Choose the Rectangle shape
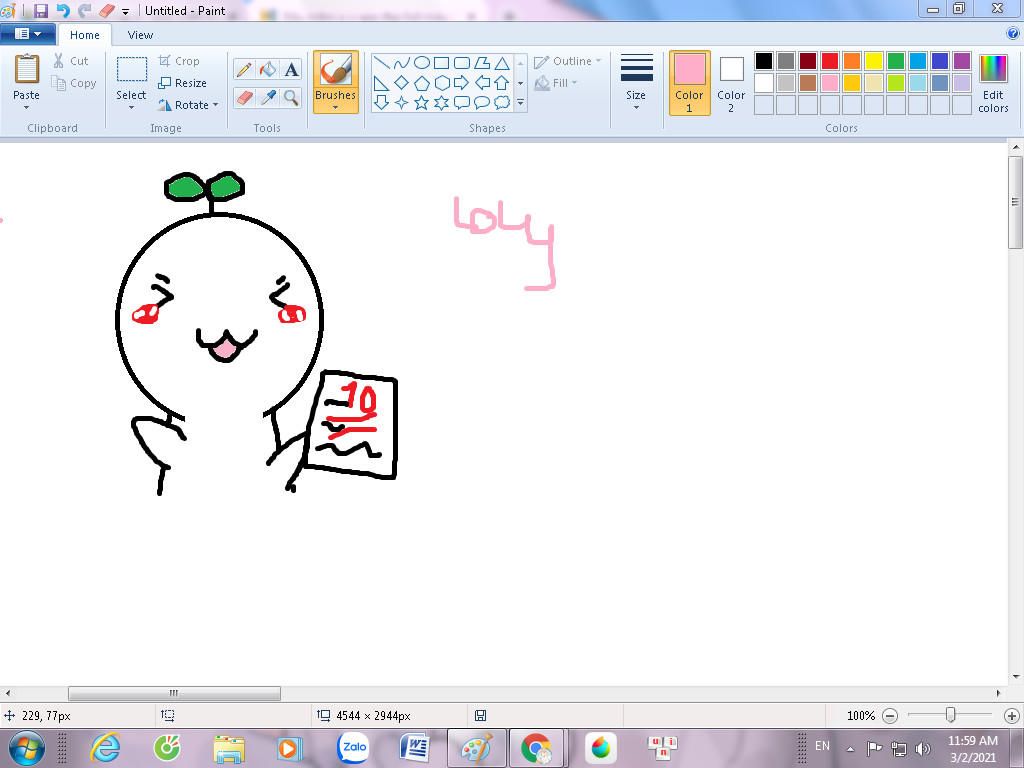The image size is (1024, 768). [441, 63]
